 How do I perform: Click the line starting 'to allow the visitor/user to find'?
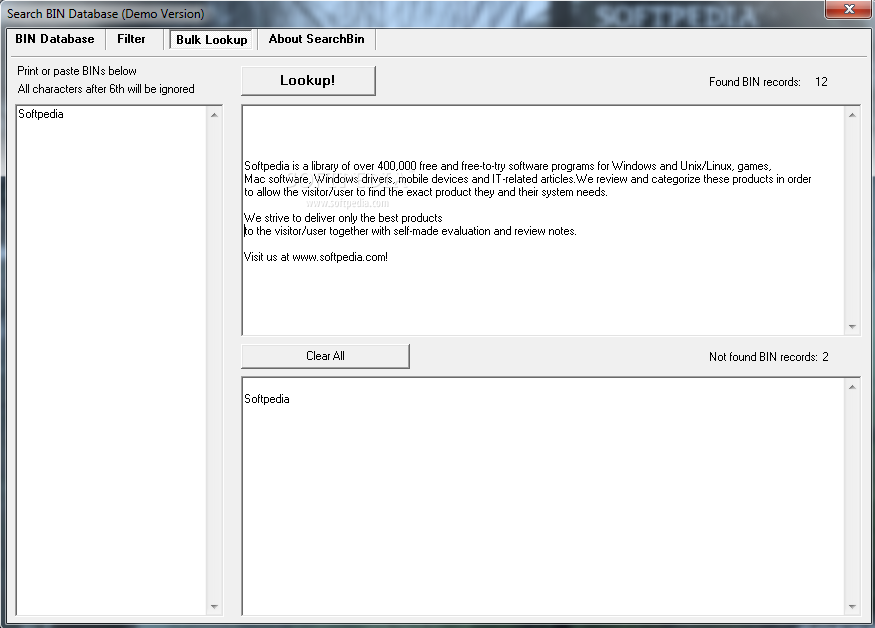pos(426,192)
